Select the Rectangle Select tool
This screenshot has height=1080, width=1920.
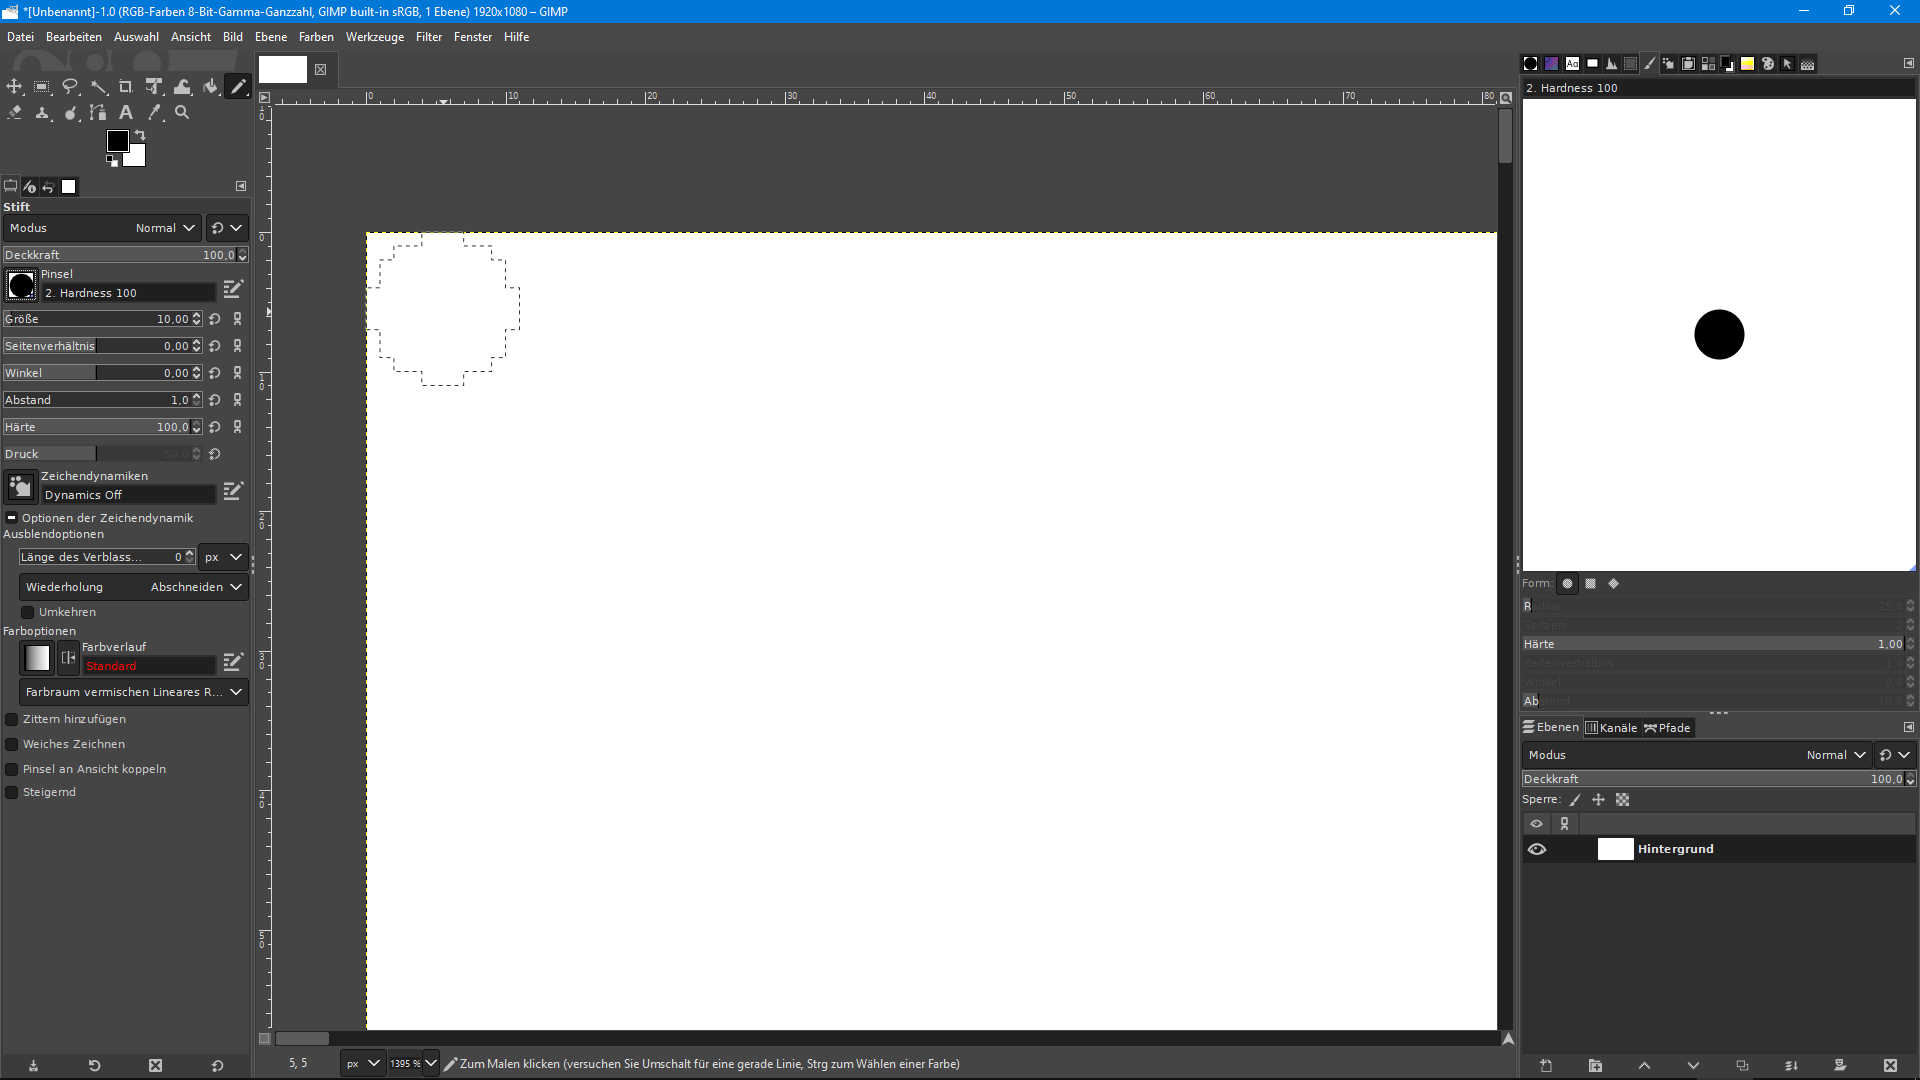[x=42, y=87]
